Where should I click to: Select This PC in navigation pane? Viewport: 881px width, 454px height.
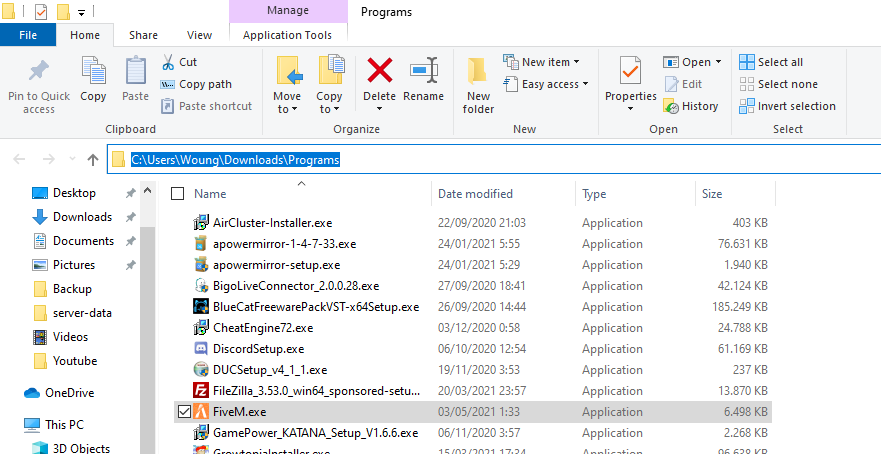63,425
